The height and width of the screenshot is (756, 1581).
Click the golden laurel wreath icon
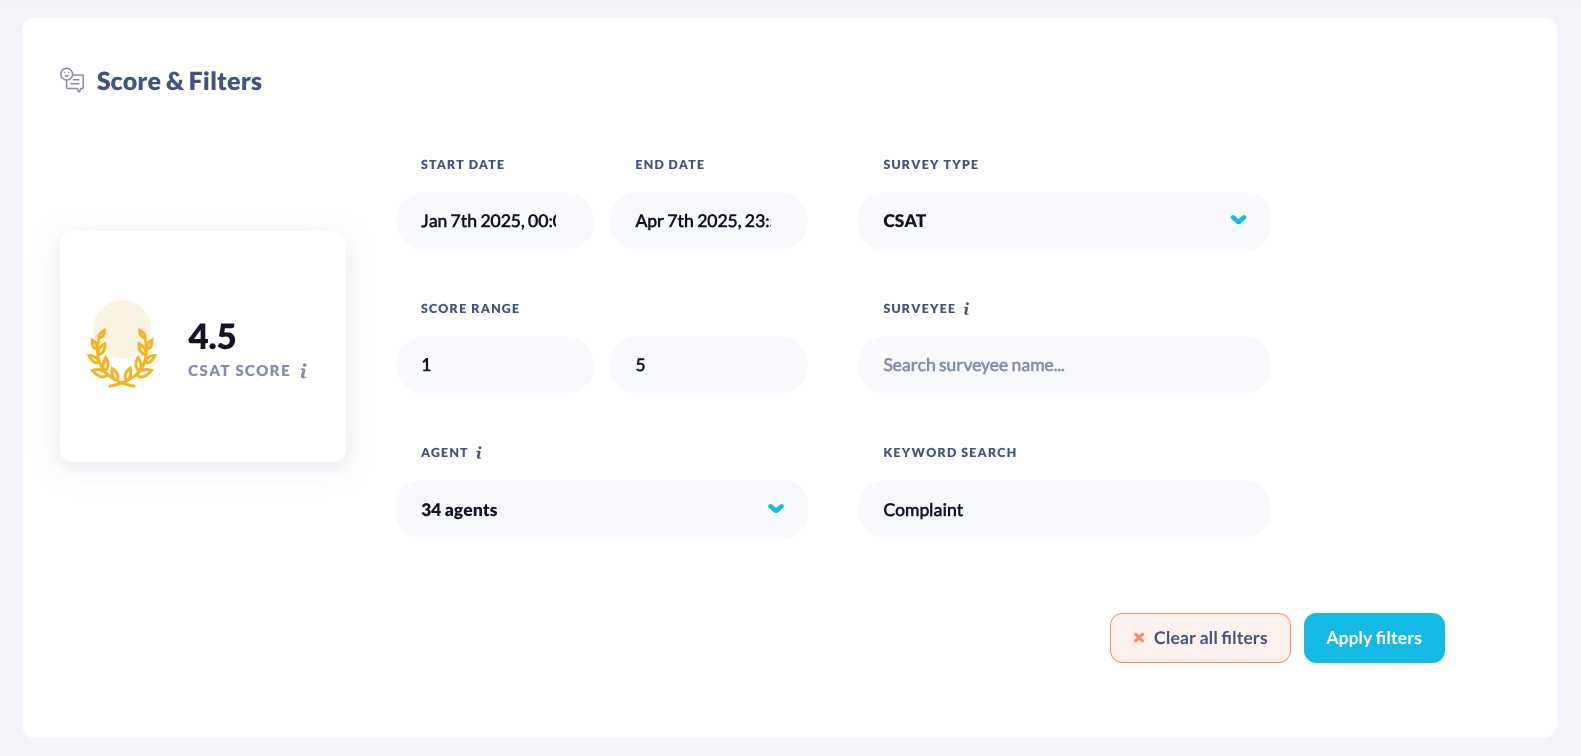(x=122, y=345)
